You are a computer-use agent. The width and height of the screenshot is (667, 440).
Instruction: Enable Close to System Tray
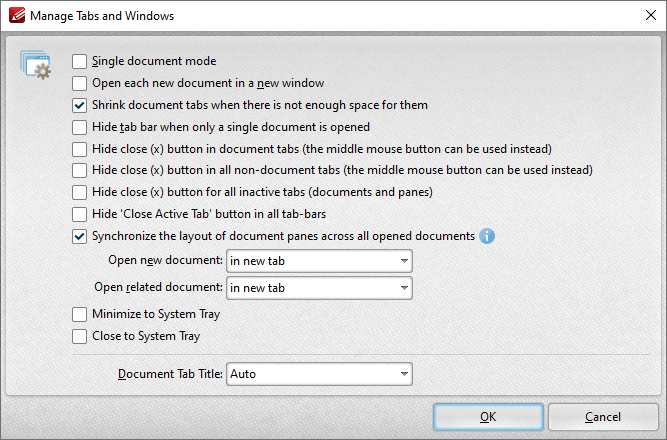coord(79,336)
